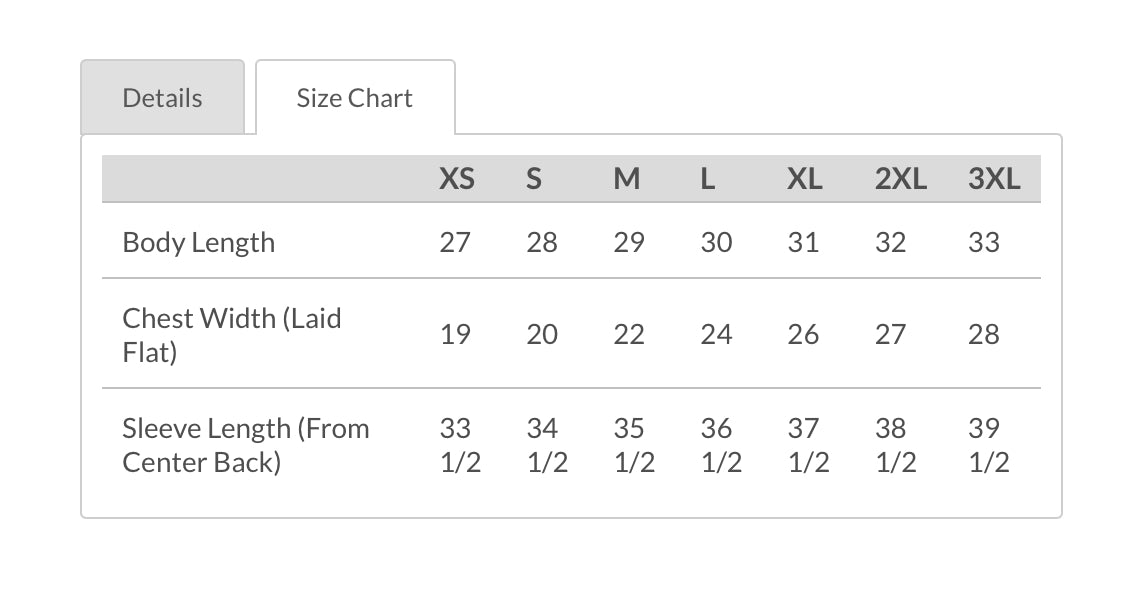Click the S size column header
Image resolution: width=1130 pixels, height=590 pixels.
534,179
